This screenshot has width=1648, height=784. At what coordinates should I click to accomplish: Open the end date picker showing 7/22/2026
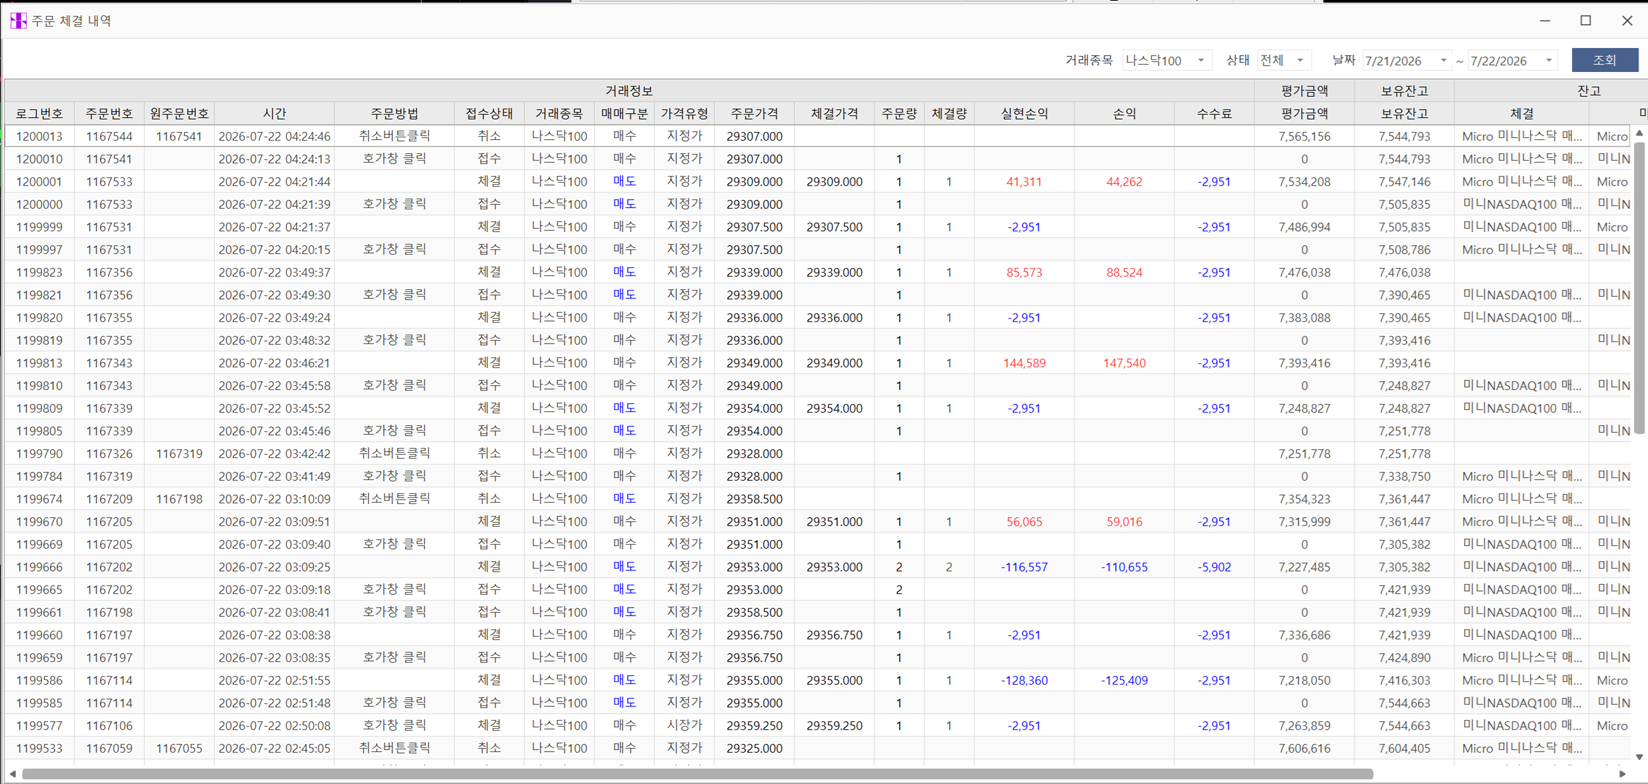pos(1513,60)
